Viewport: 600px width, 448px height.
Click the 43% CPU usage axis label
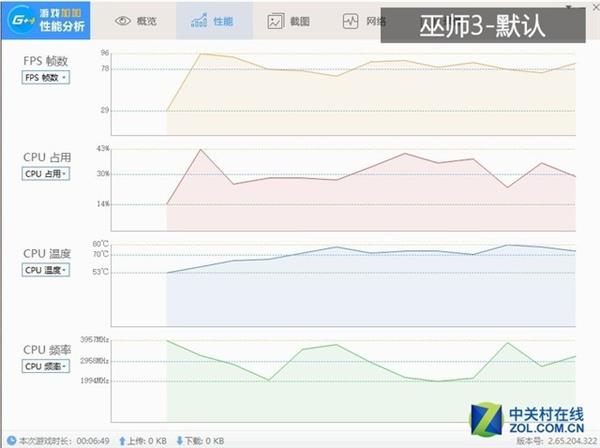103,148
